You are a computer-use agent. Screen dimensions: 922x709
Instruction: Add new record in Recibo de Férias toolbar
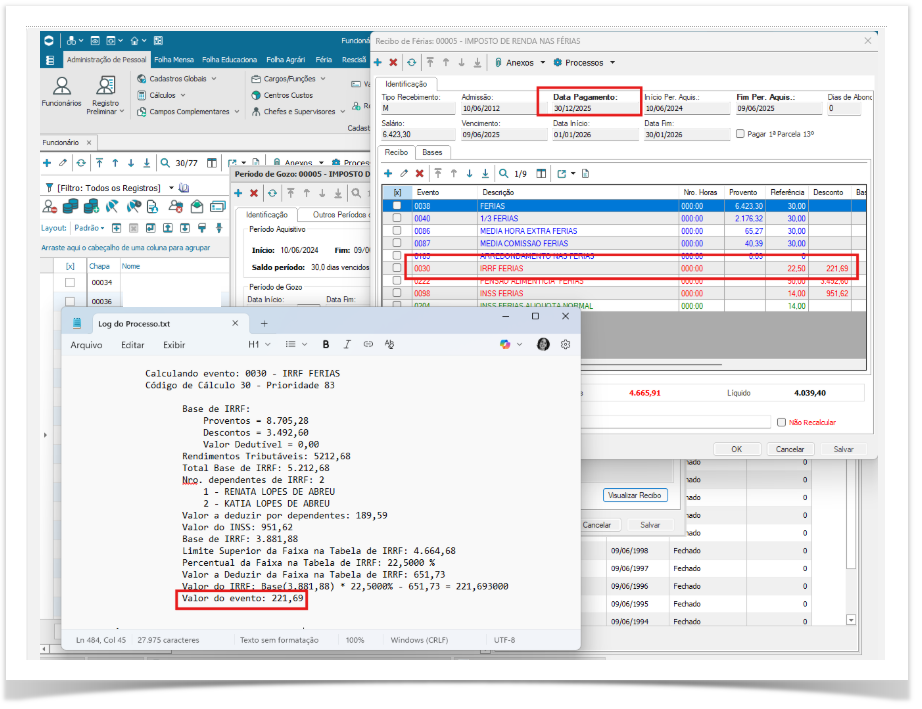[378, 63]
